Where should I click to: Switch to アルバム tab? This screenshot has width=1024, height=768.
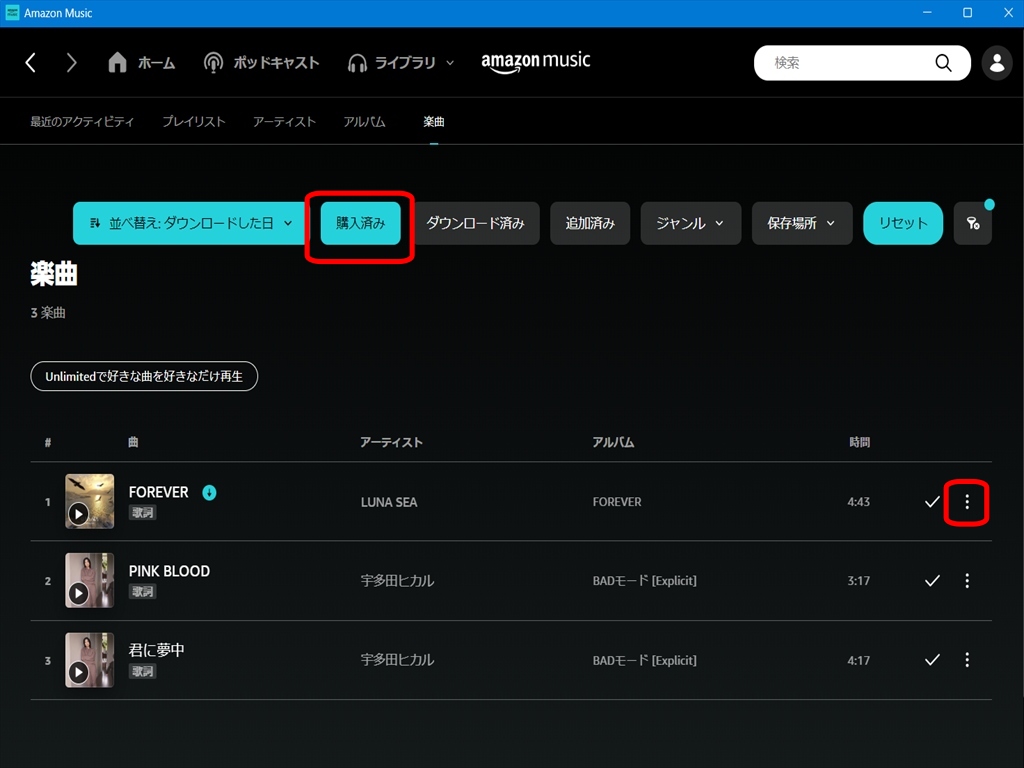coord(364,121)
